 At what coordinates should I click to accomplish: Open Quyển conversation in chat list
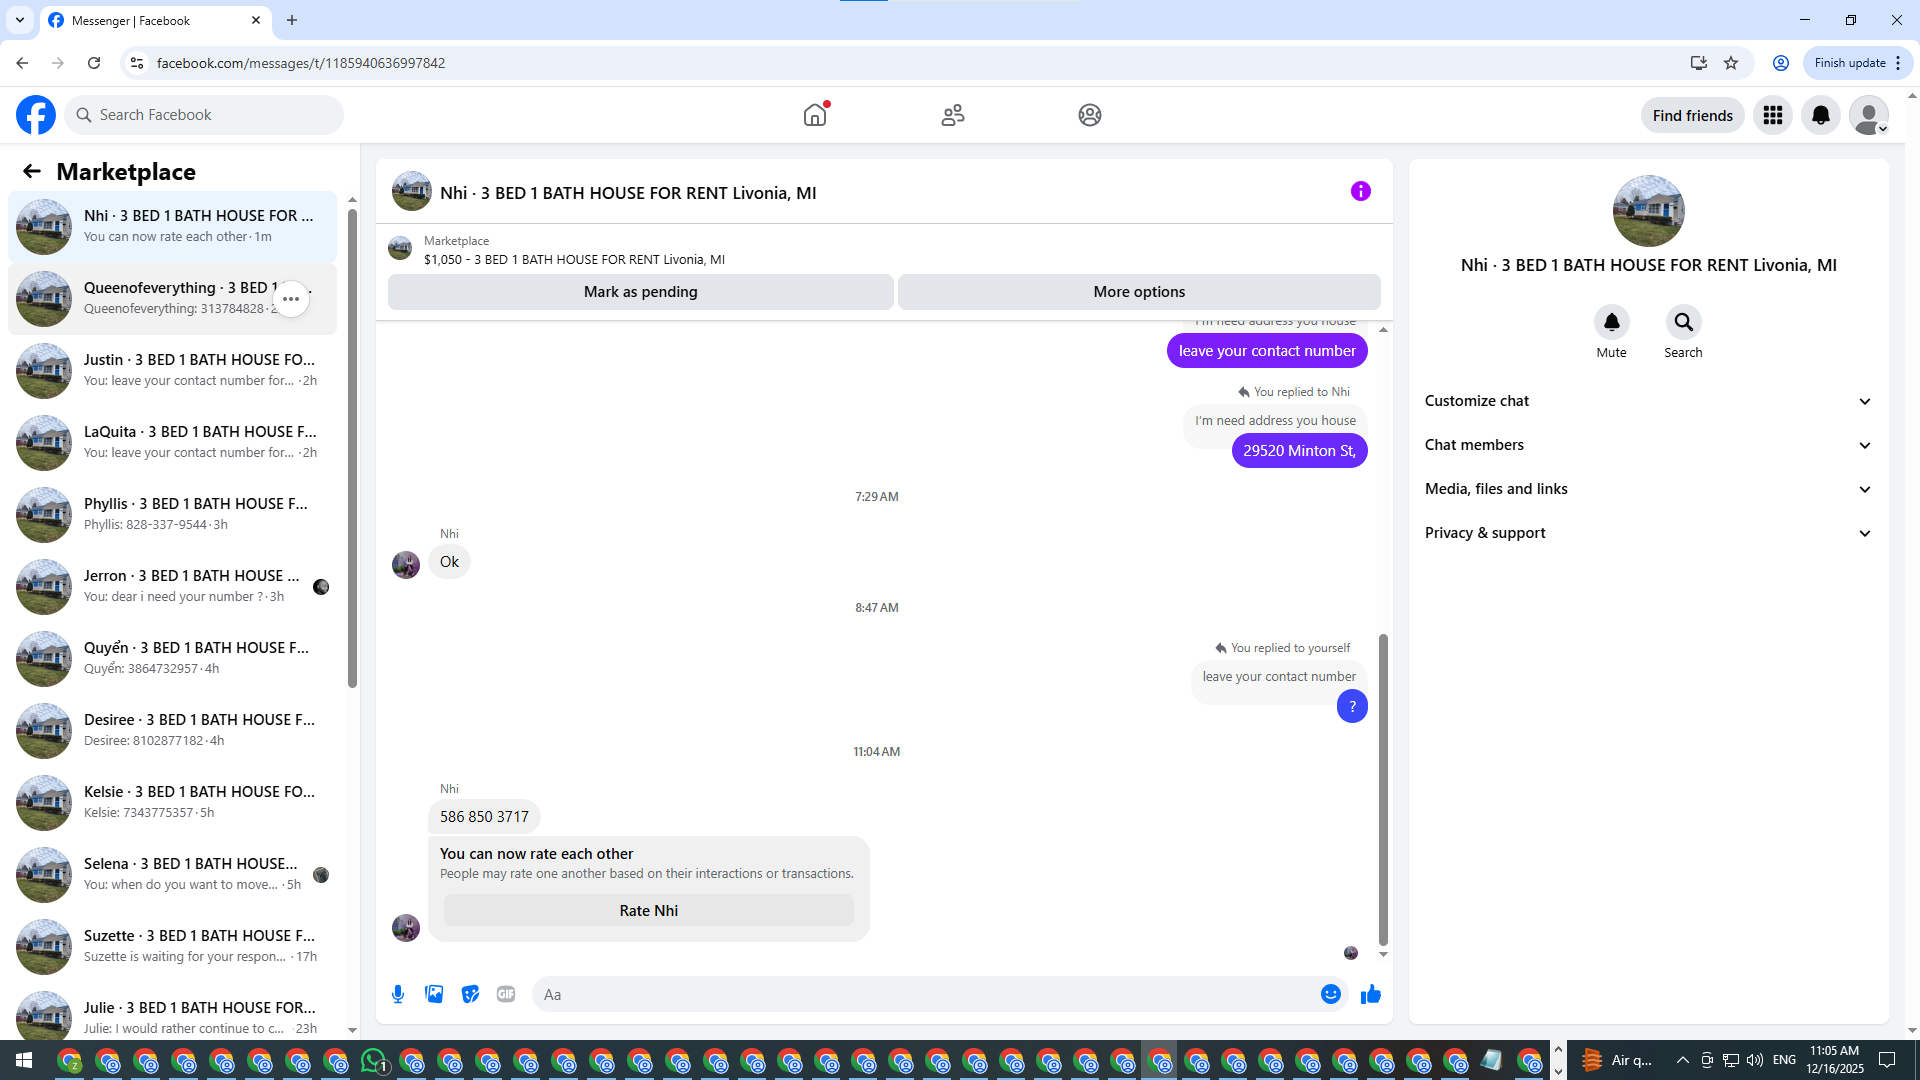(172, 659)
